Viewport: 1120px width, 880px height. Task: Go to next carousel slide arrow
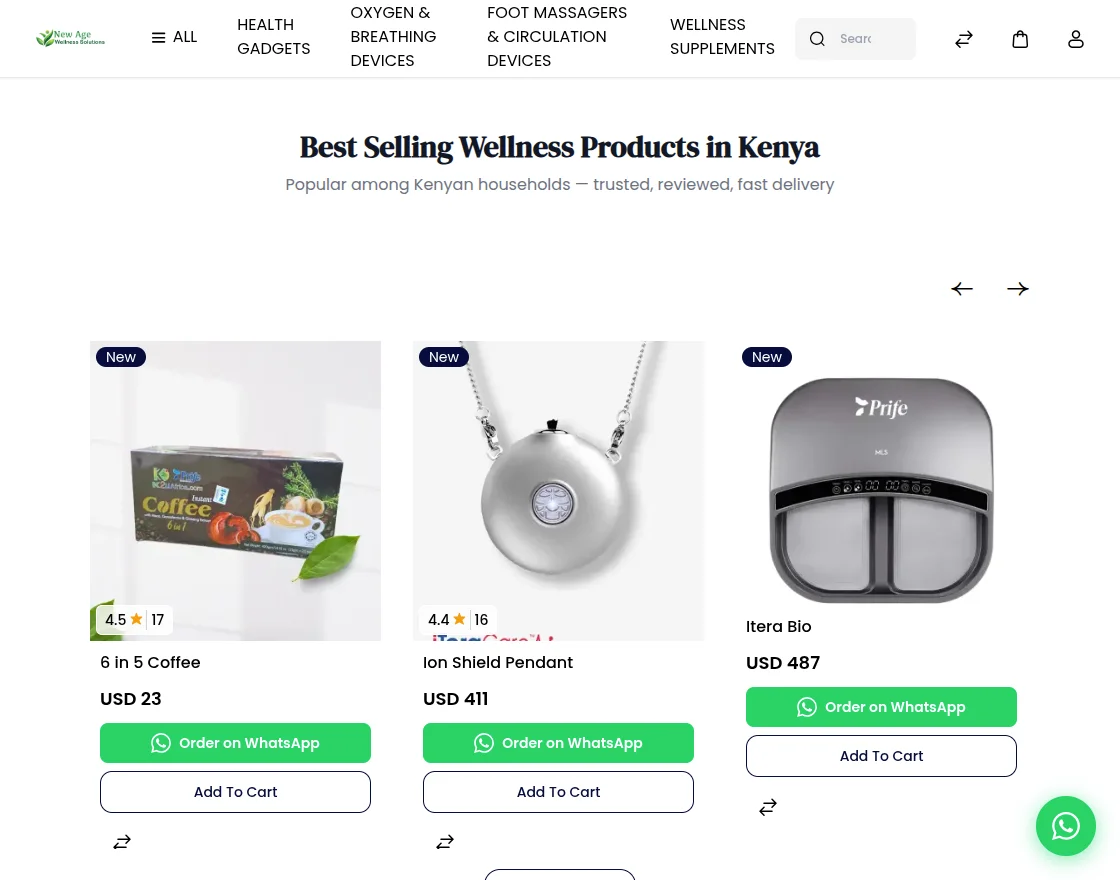(x=1018, y=289)
